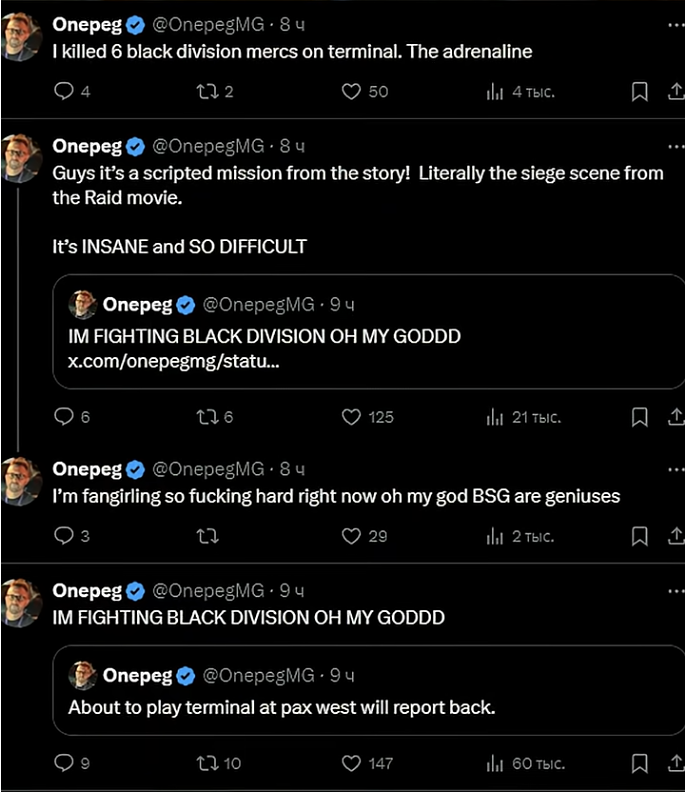Like the "BSG are geniuses" tweet
The height and width of the screenshot is (792, 685).
point(351,536)
